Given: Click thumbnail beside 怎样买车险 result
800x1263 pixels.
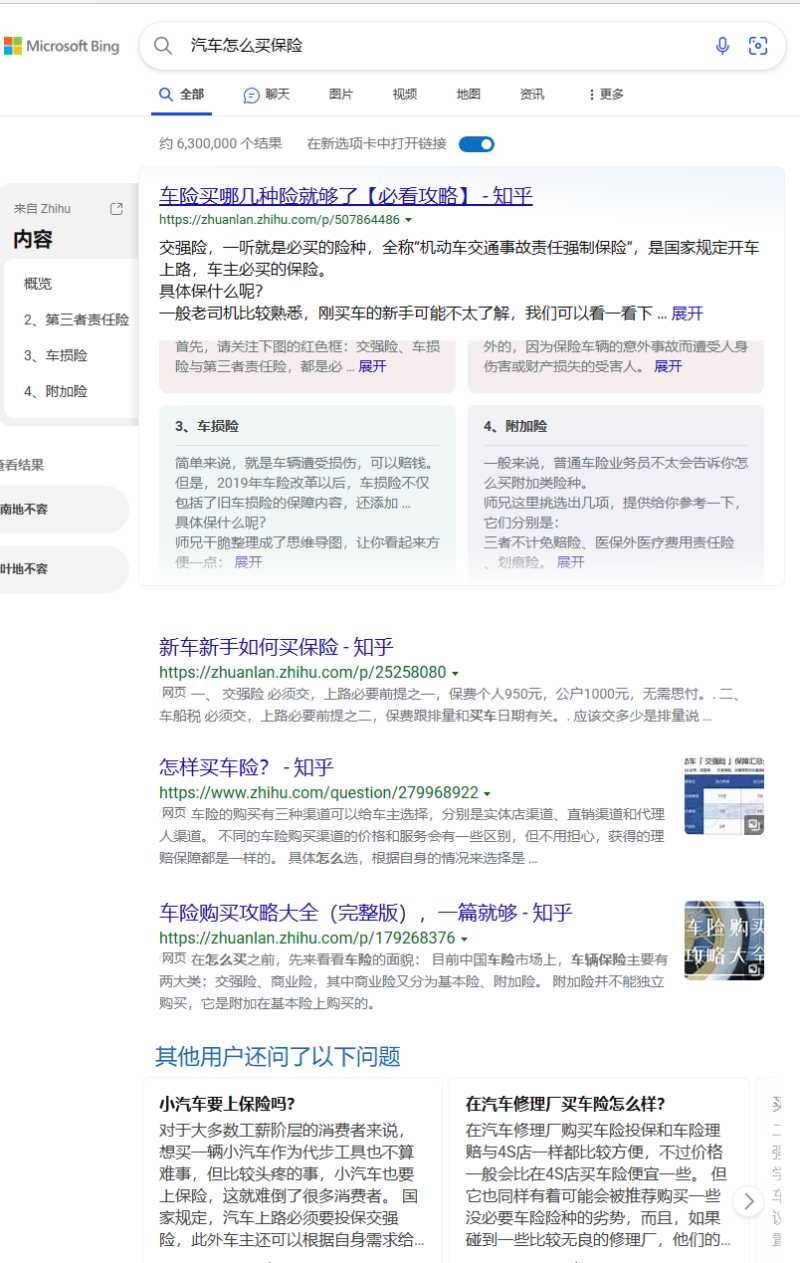Looking at the screenshot, I should 724,795.
